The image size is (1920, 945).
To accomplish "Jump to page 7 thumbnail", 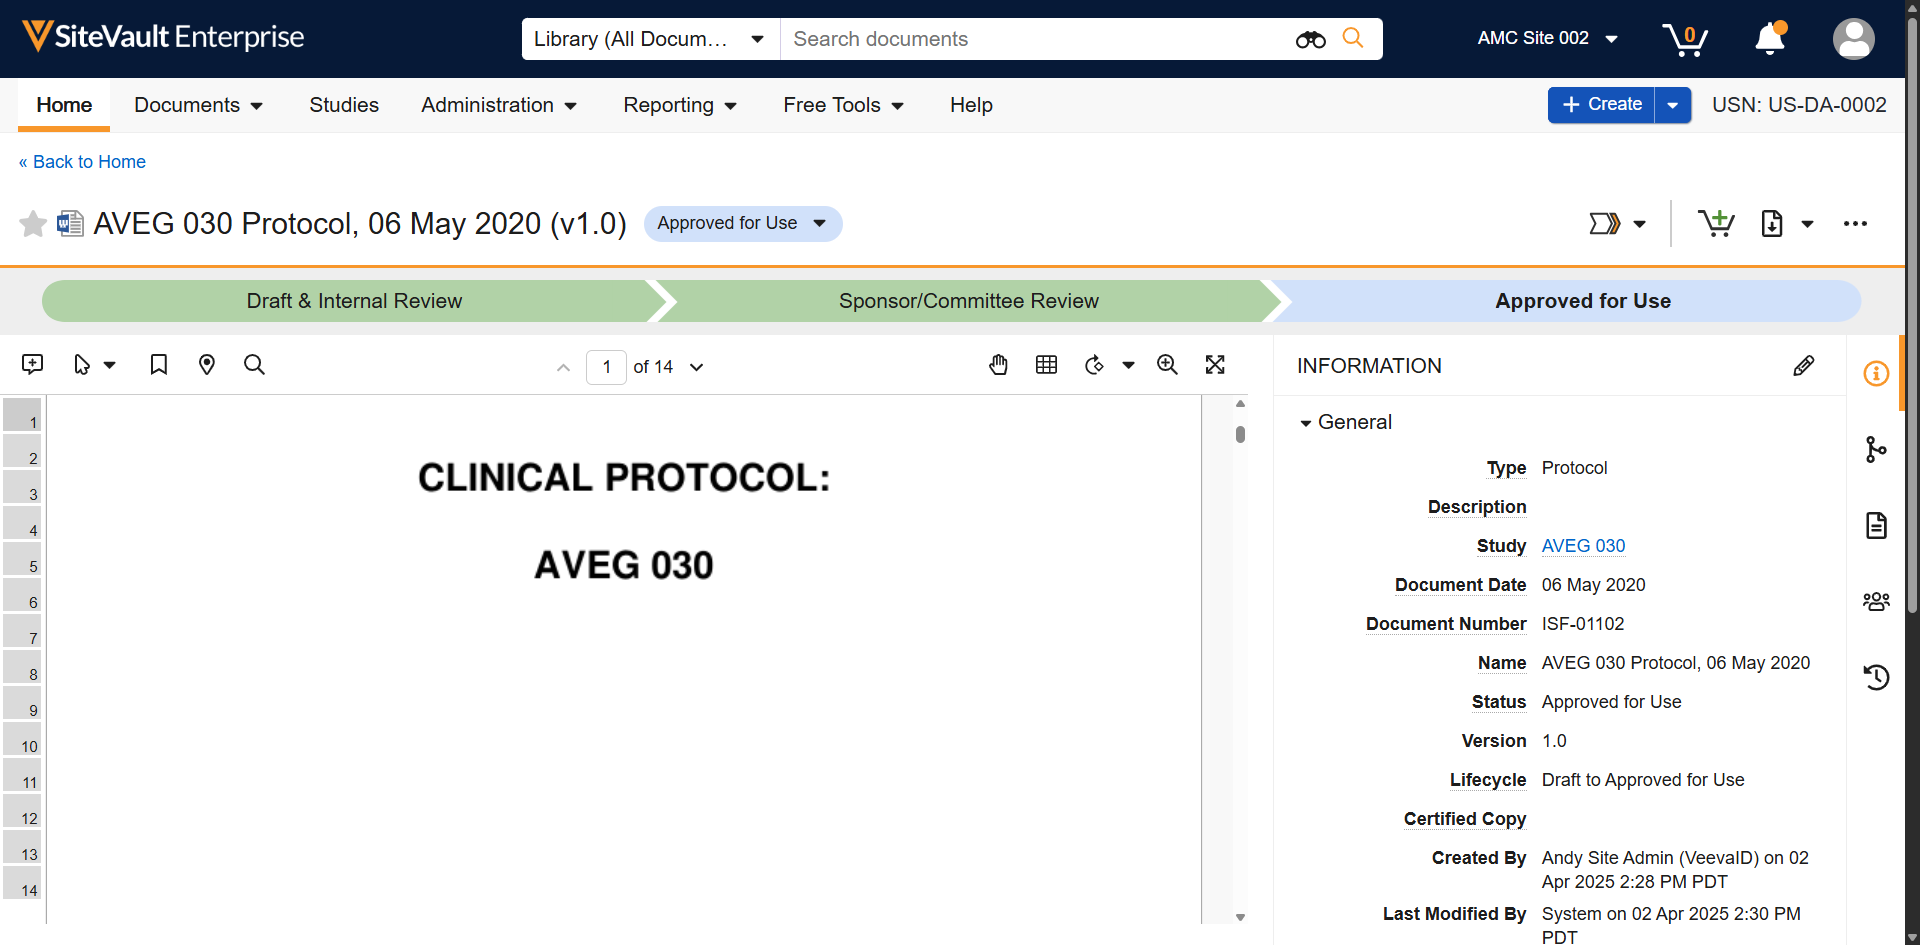I will click(22, 631).
